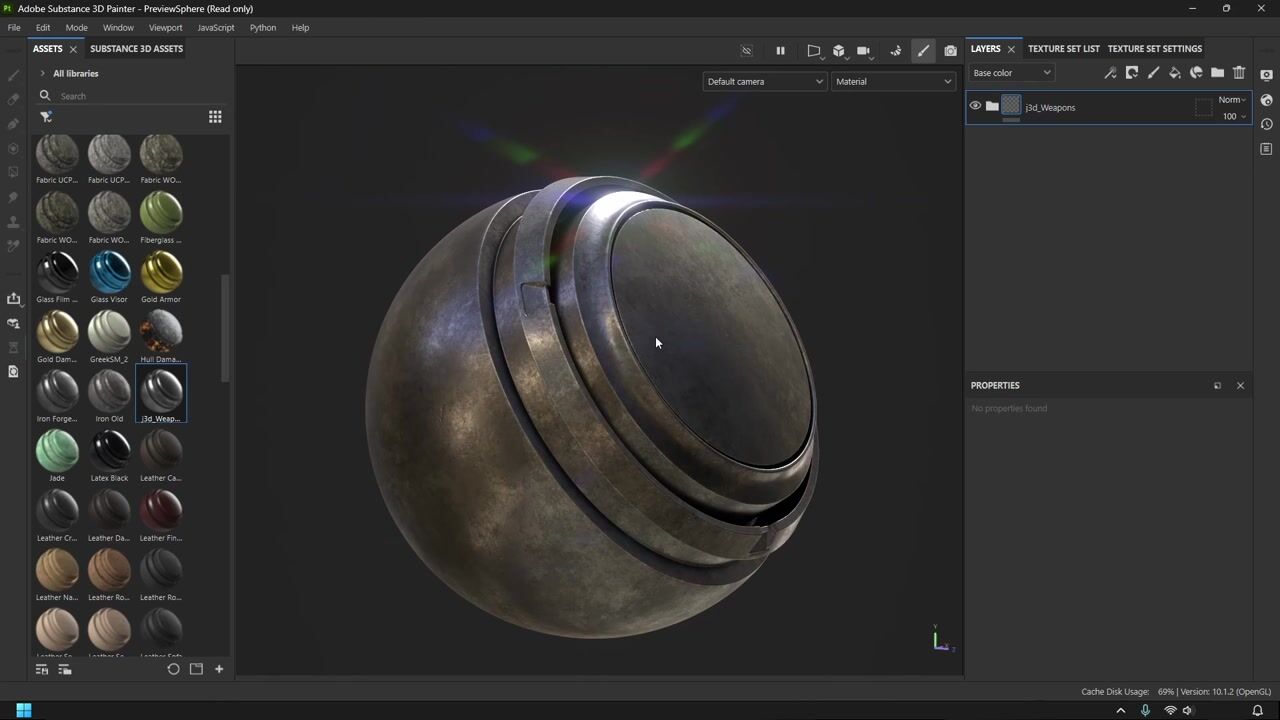
Task: Add a fill layer with the paint bucket icon
Action: (1175, 72)
